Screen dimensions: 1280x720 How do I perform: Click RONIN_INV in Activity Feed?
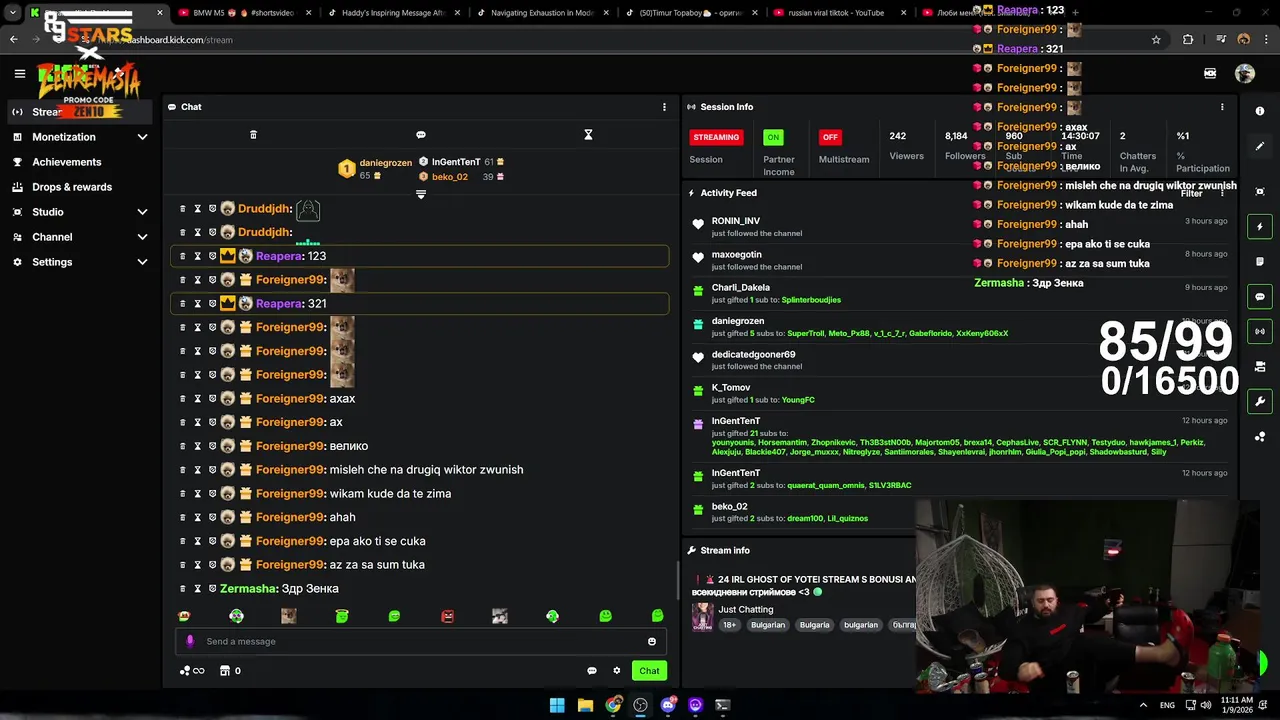point(735,221)
